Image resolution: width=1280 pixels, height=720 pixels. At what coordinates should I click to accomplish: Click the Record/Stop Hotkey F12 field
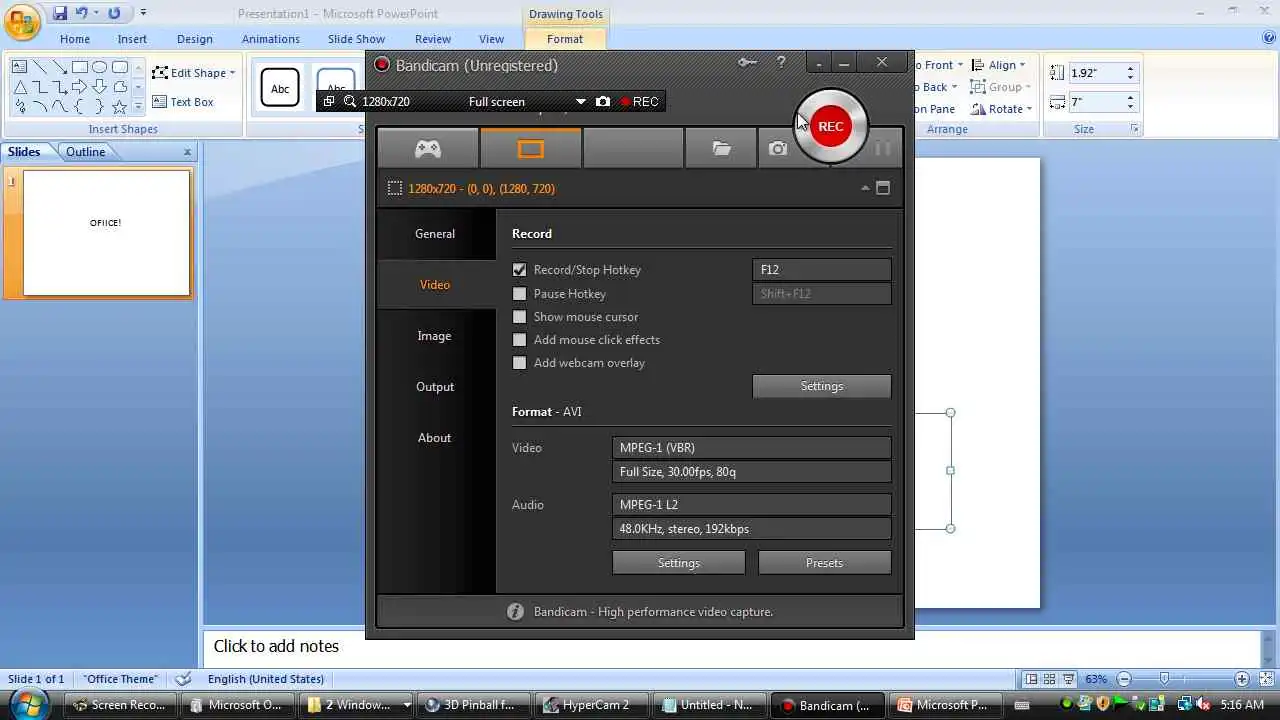[822, 270]
